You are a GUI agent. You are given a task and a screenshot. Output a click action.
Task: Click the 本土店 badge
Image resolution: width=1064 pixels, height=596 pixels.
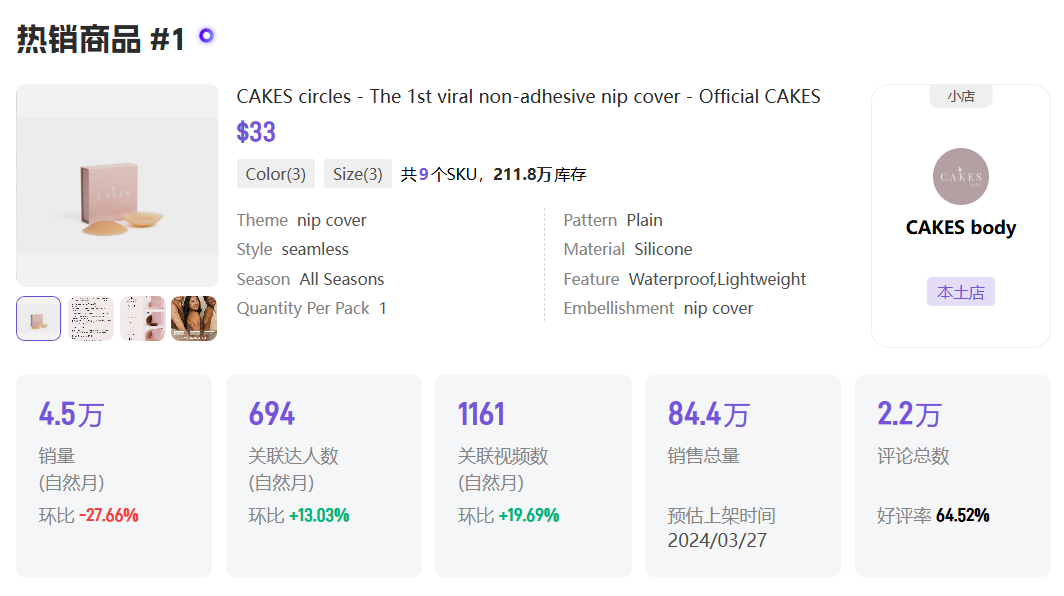961,292
